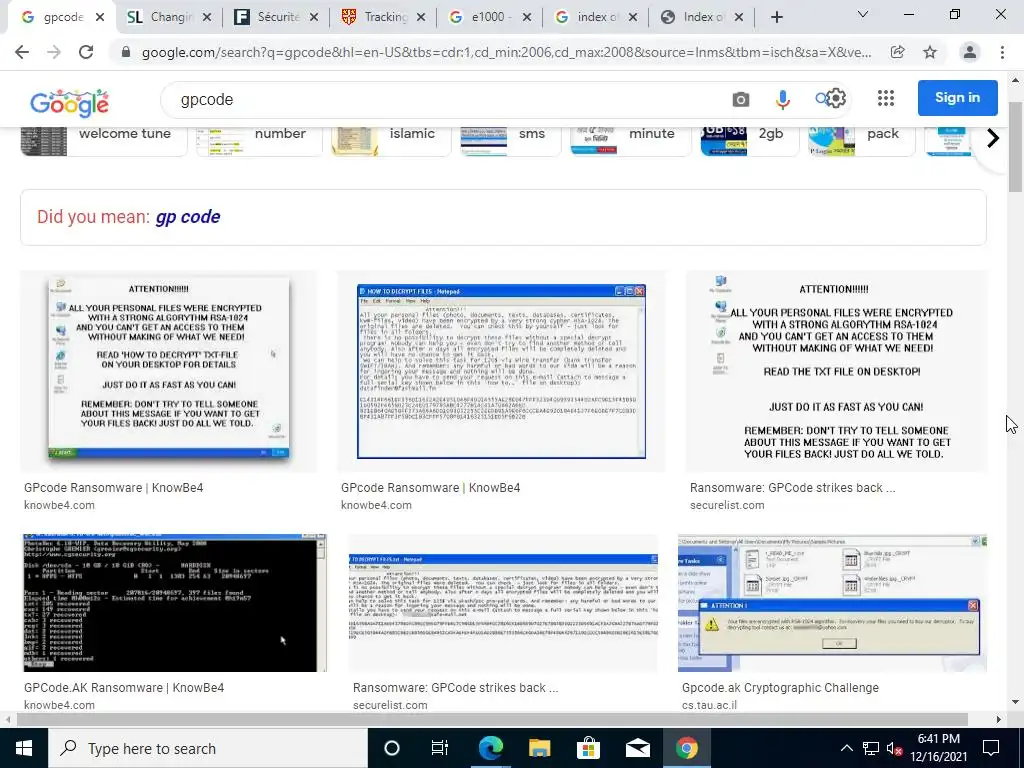Open Microsoft Store from taskbar

588,748
